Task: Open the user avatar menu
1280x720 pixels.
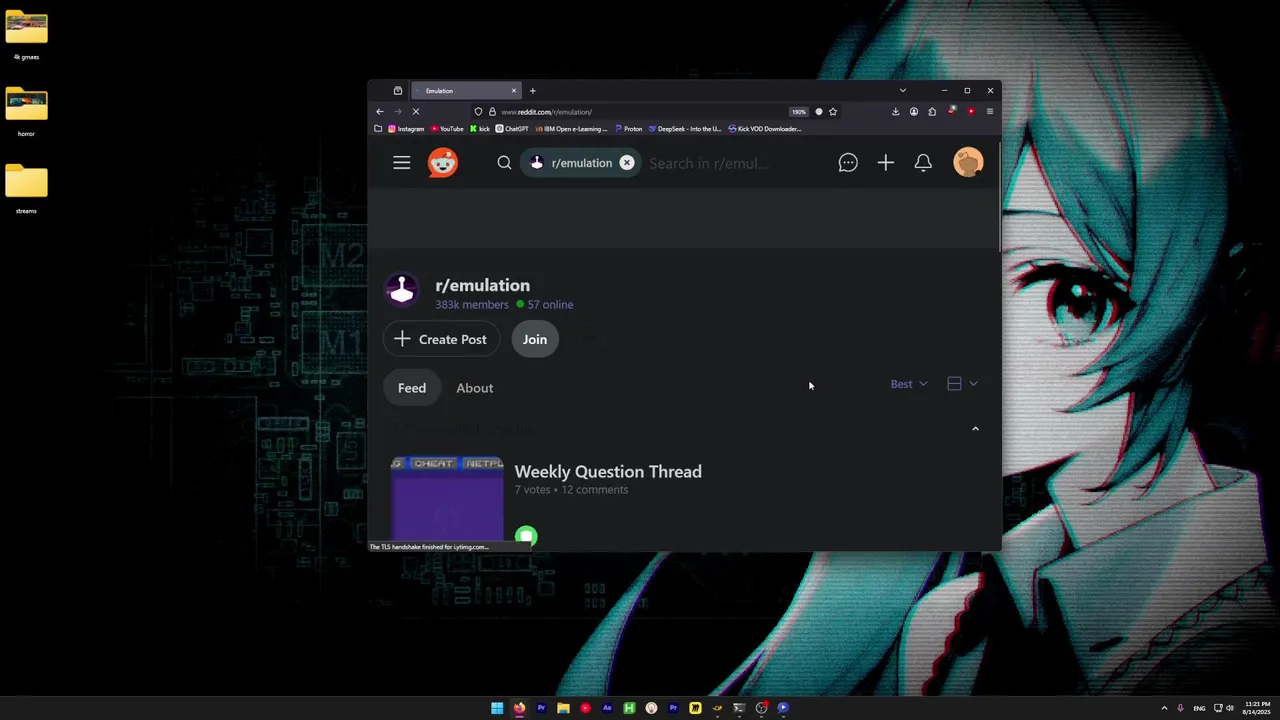Action: [968, 162]
